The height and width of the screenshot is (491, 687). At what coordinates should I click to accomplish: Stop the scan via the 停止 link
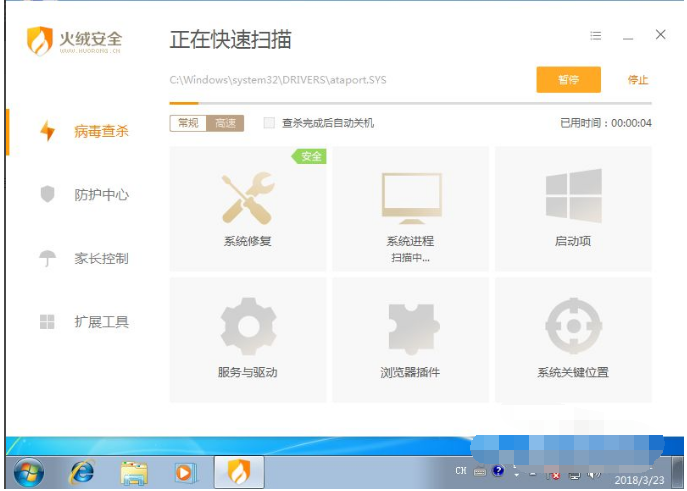point(637,80)
